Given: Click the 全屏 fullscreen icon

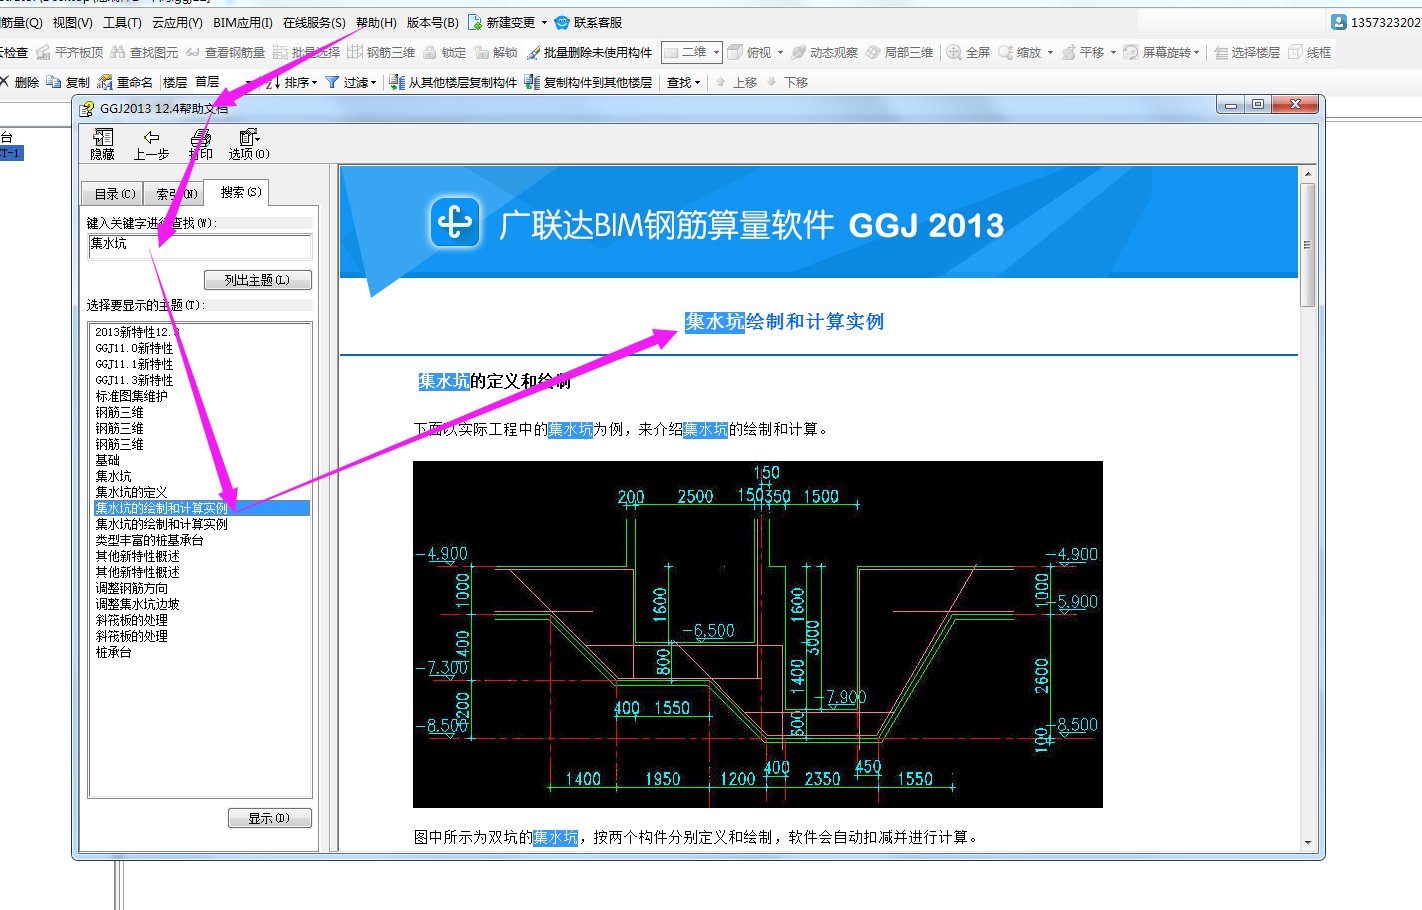Looking at the screenshot, I should pos(954,52).
